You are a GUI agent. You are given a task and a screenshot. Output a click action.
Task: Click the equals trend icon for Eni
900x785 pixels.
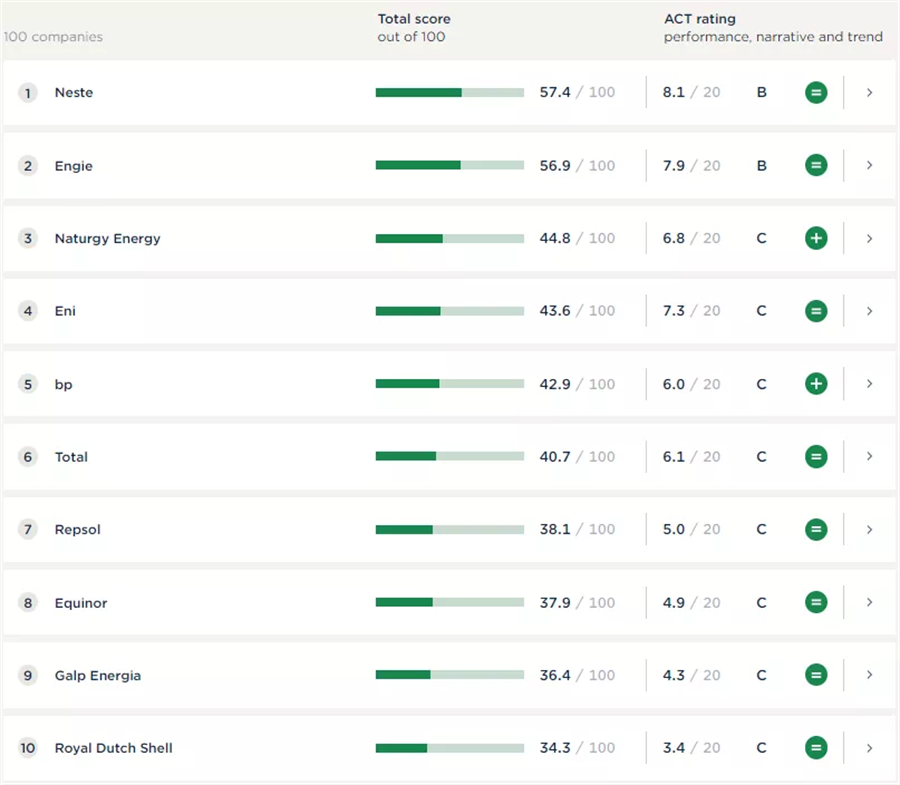[x=816, y=311]
